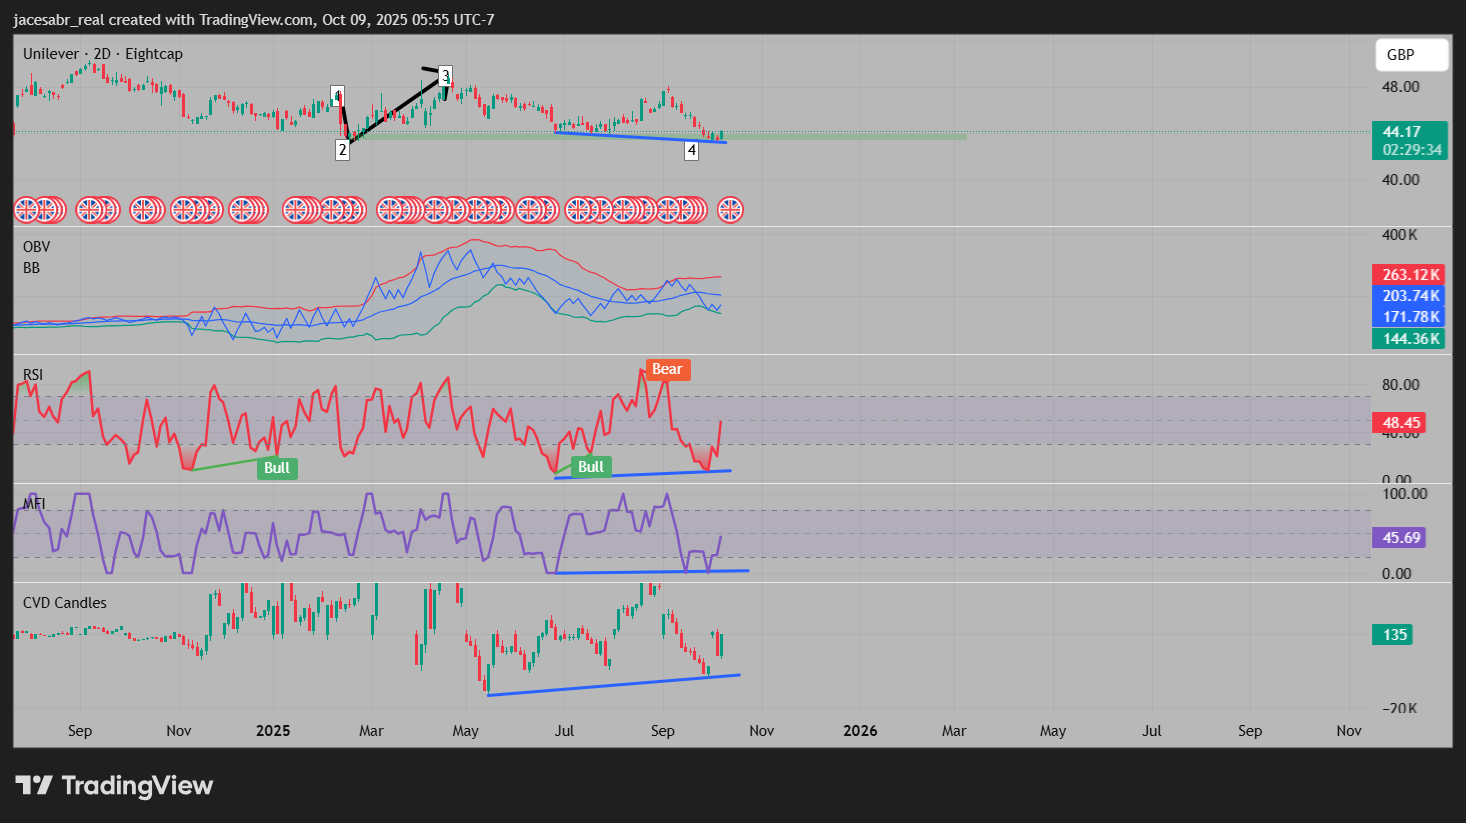Select Elliott wave label 4
1466x823 pixels.
pyautogui.click(x=691, y=151)
